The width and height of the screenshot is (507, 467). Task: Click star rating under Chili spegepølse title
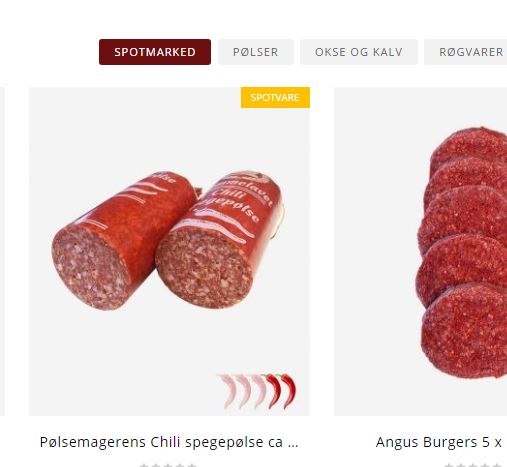168,465
